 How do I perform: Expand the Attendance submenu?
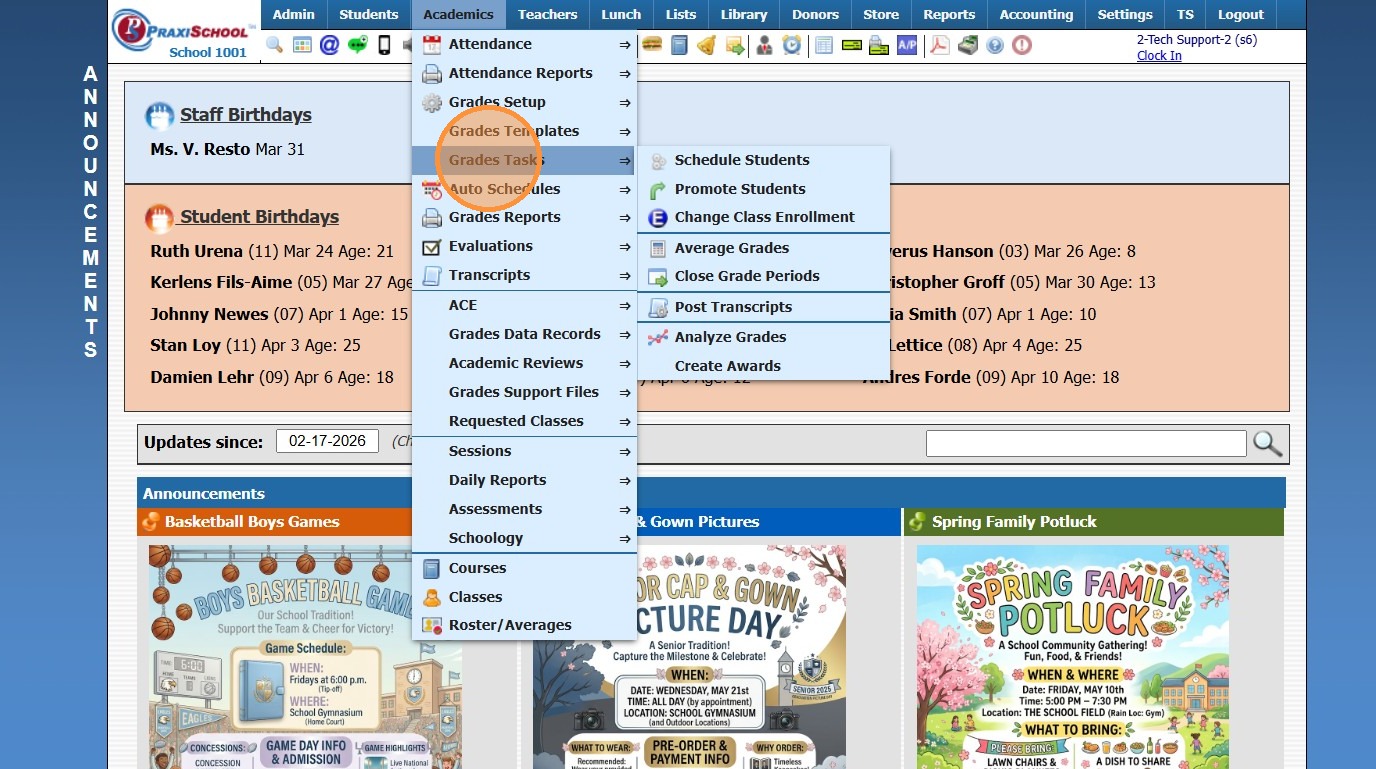pos(524,44)
